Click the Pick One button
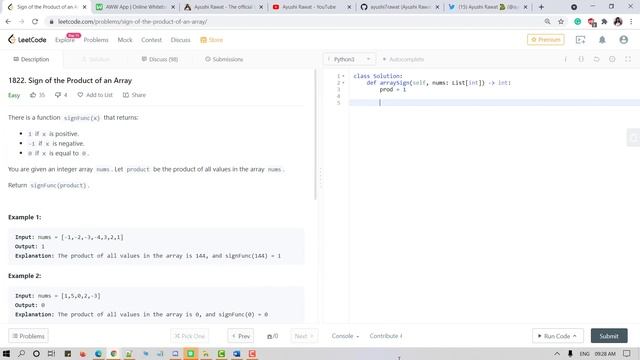The height and width of the screenshot is (360, 640). [189, 336]
